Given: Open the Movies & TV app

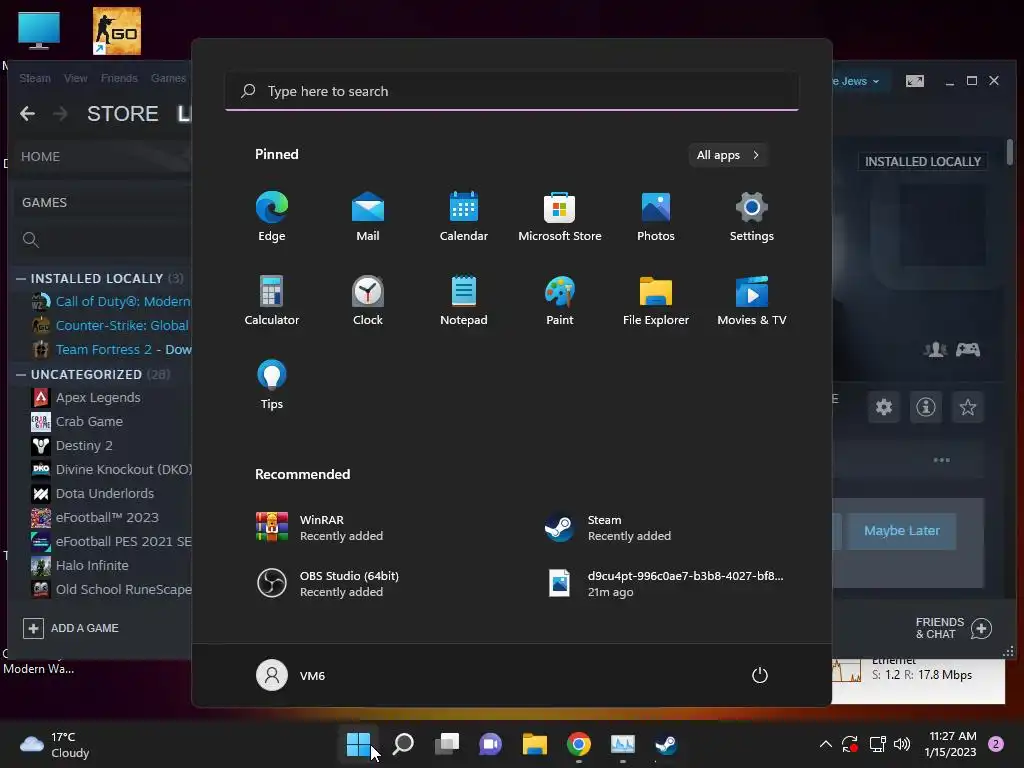Looking at the screenshot, I should click(752, 300).
